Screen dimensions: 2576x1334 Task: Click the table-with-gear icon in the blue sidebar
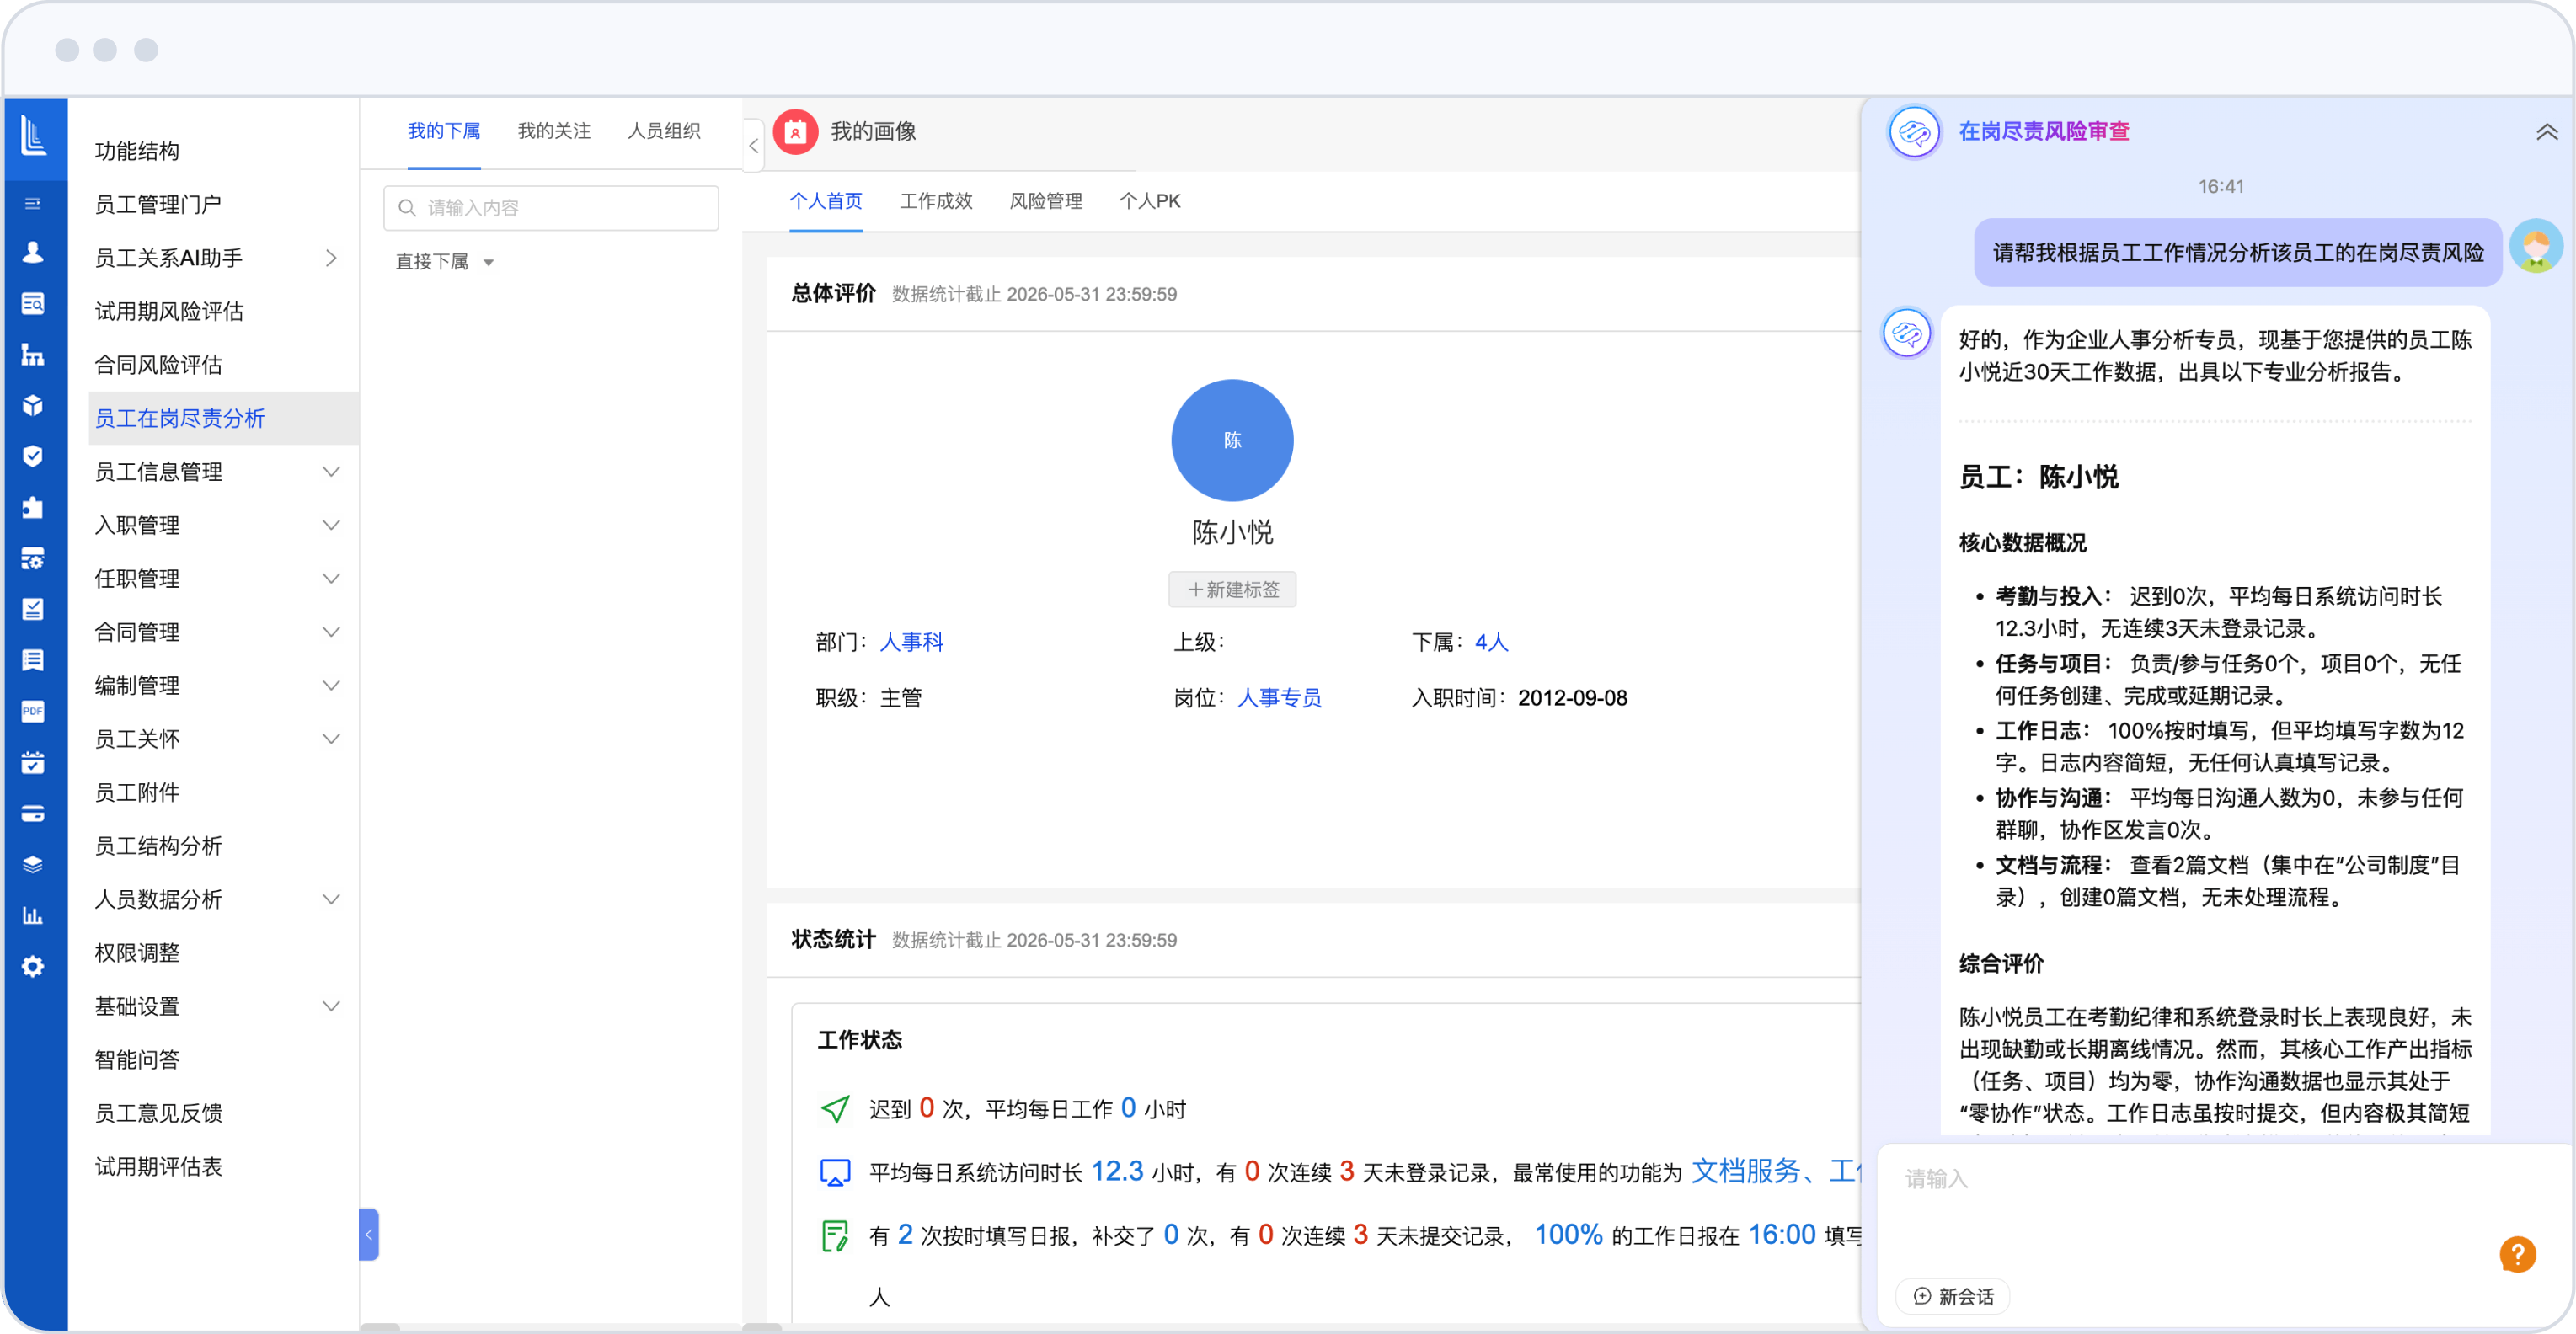pos(33,558)
